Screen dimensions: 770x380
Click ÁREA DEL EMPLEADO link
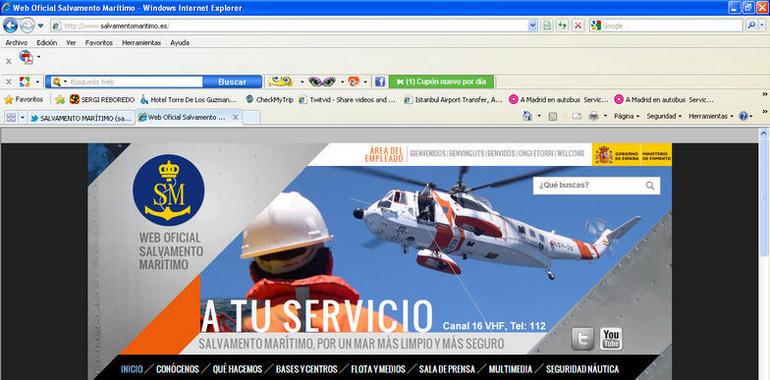click(384, 155)
